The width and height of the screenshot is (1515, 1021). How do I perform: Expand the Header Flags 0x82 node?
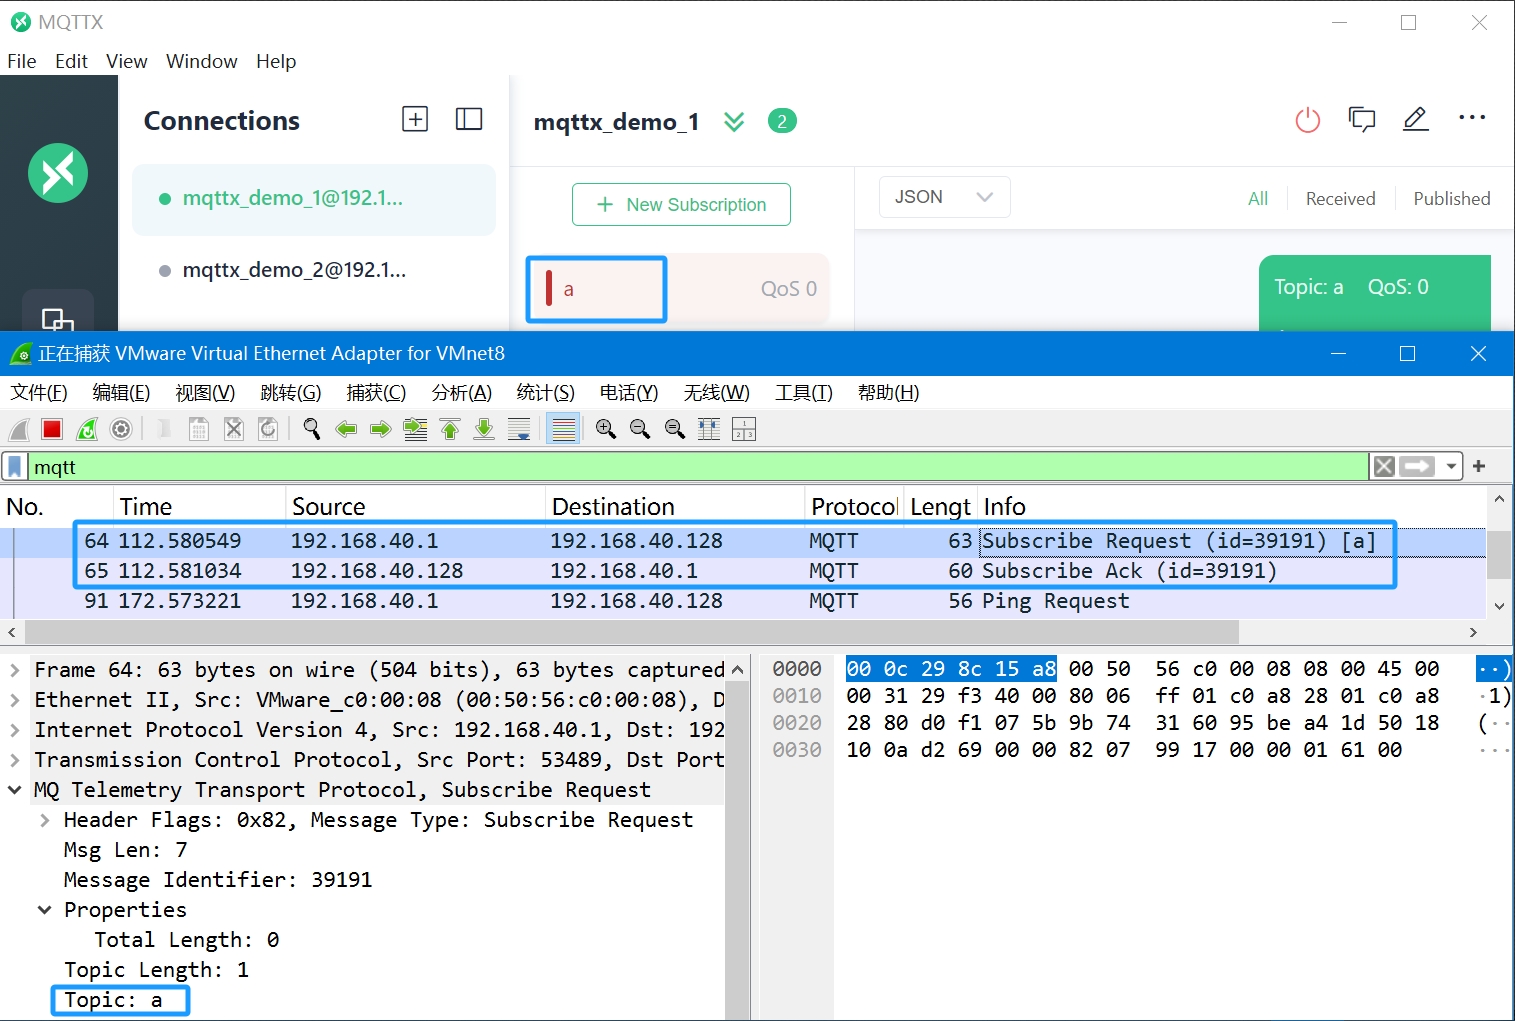tap(45, 820)
